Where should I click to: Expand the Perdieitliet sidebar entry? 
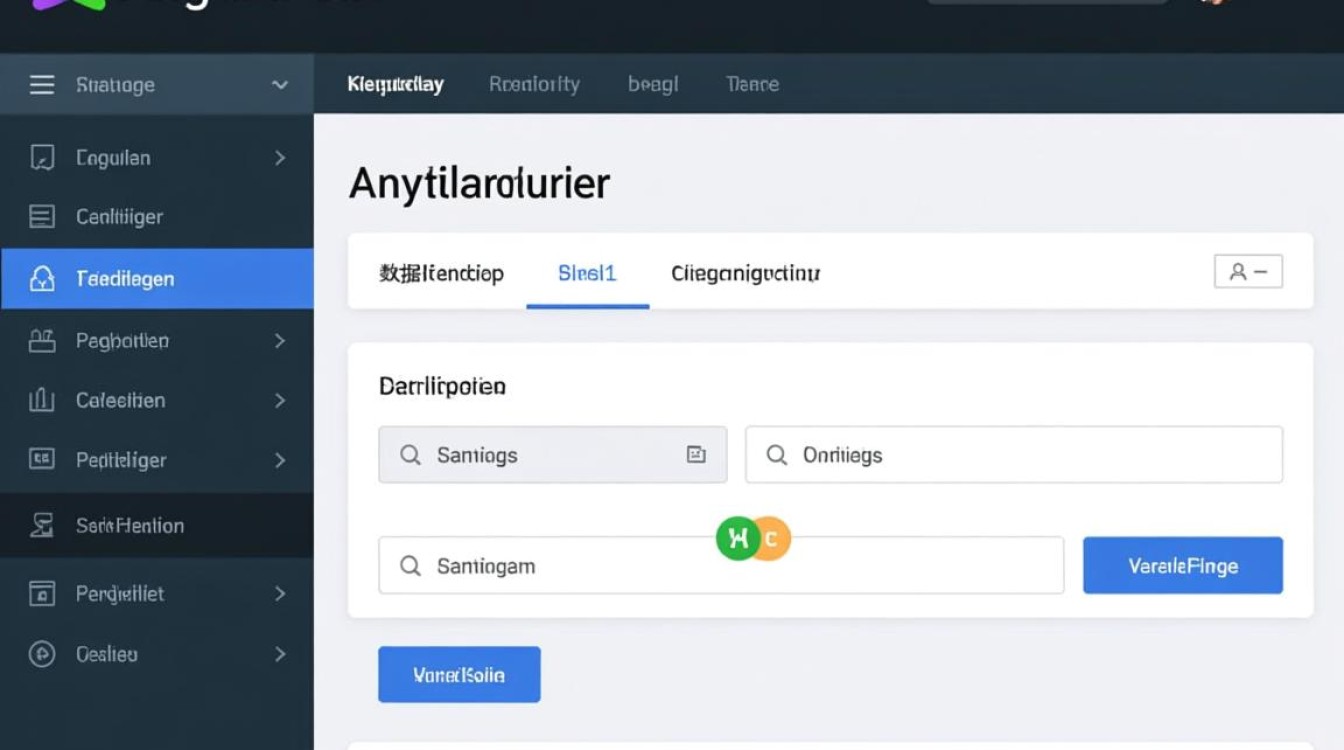pos(279,593)
